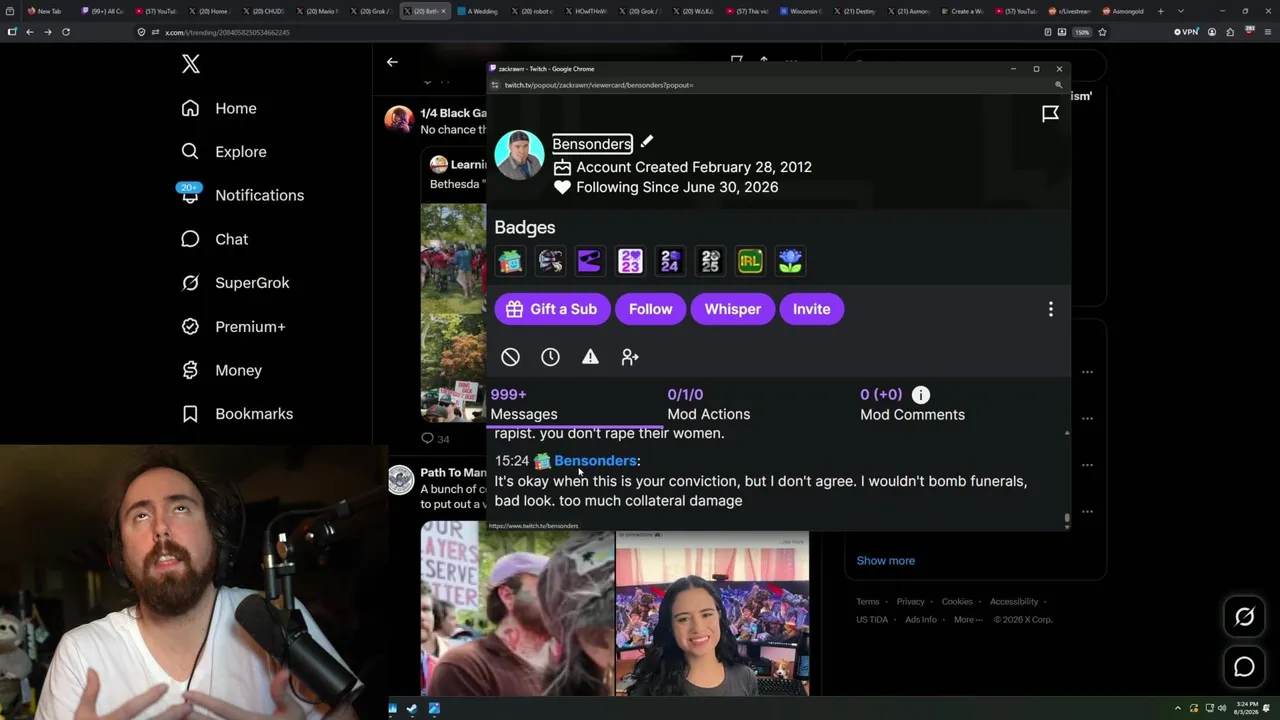Click the Follow button in viewer card
The height and width of the screenshot is (720, 1280).
[651, 309]
